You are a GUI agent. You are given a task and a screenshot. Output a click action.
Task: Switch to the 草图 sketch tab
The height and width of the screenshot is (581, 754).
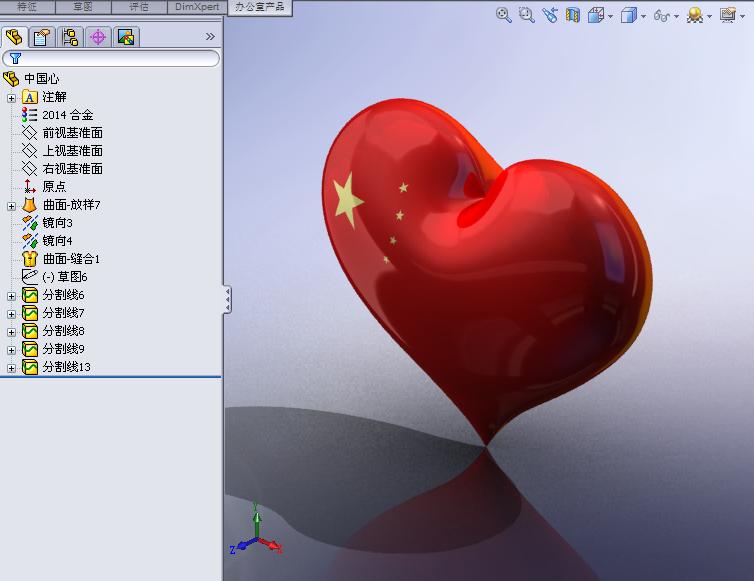point(83,7)
